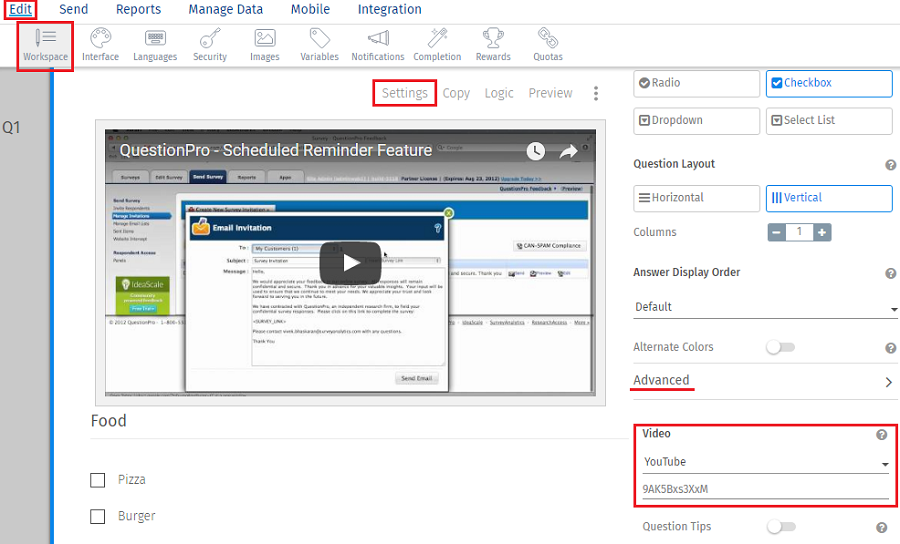Click the video title QuestionPro - Scheduled Reminder Feature
This screenshot has width=900, height=544.
pos(276,150)
